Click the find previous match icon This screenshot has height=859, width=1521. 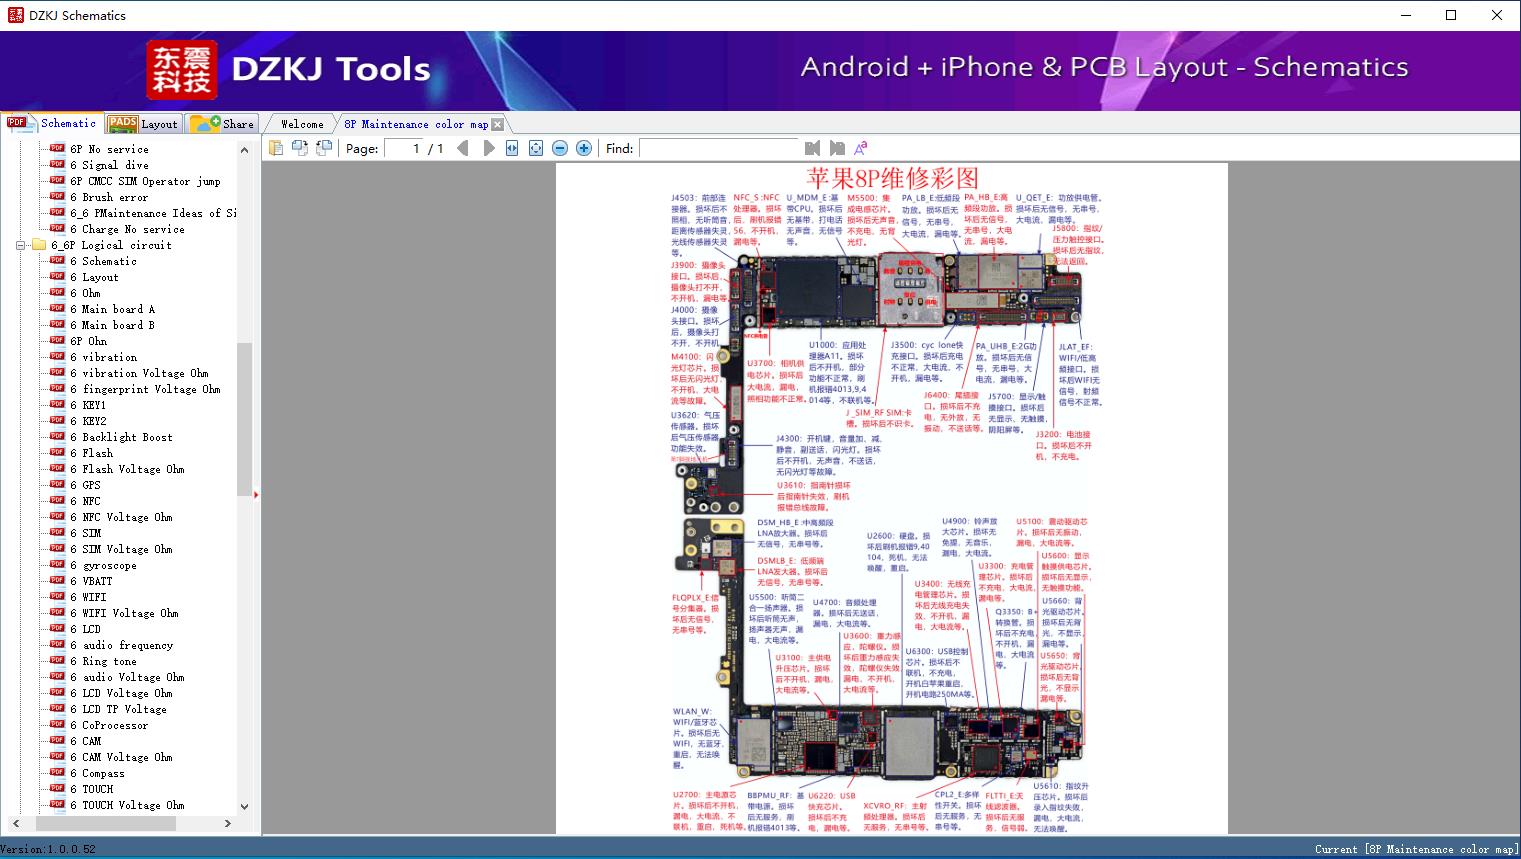(x=812, y=148)
